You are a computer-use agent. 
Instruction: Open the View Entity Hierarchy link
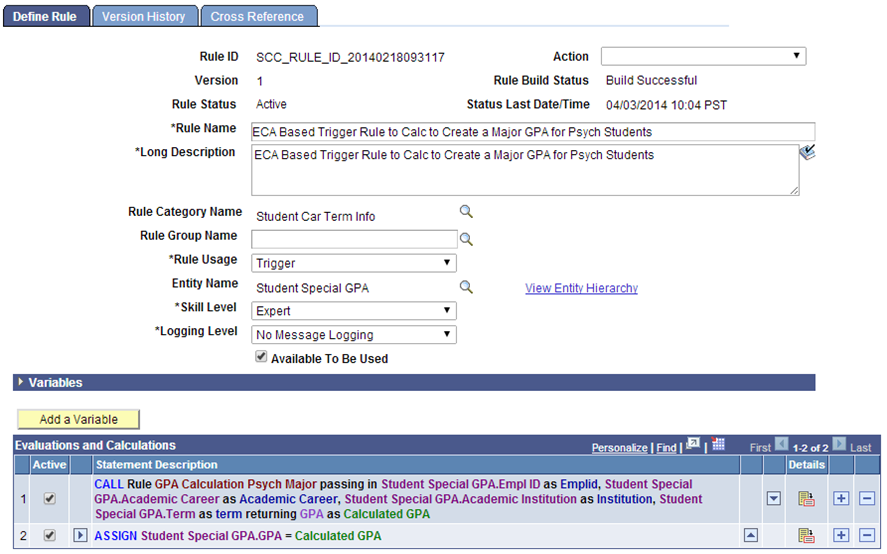coord(581,288)
